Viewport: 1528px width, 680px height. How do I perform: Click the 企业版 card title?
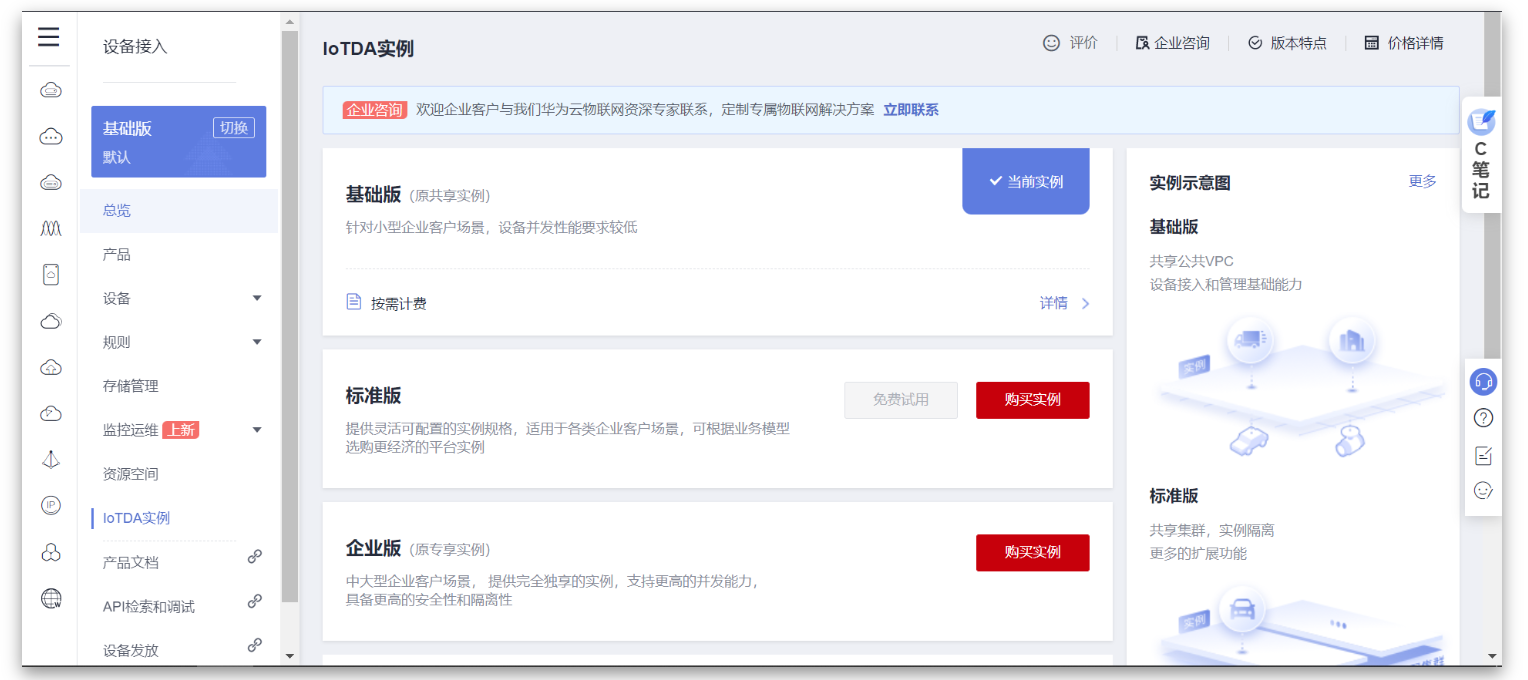pyautogui.click(x=373, y=548)
